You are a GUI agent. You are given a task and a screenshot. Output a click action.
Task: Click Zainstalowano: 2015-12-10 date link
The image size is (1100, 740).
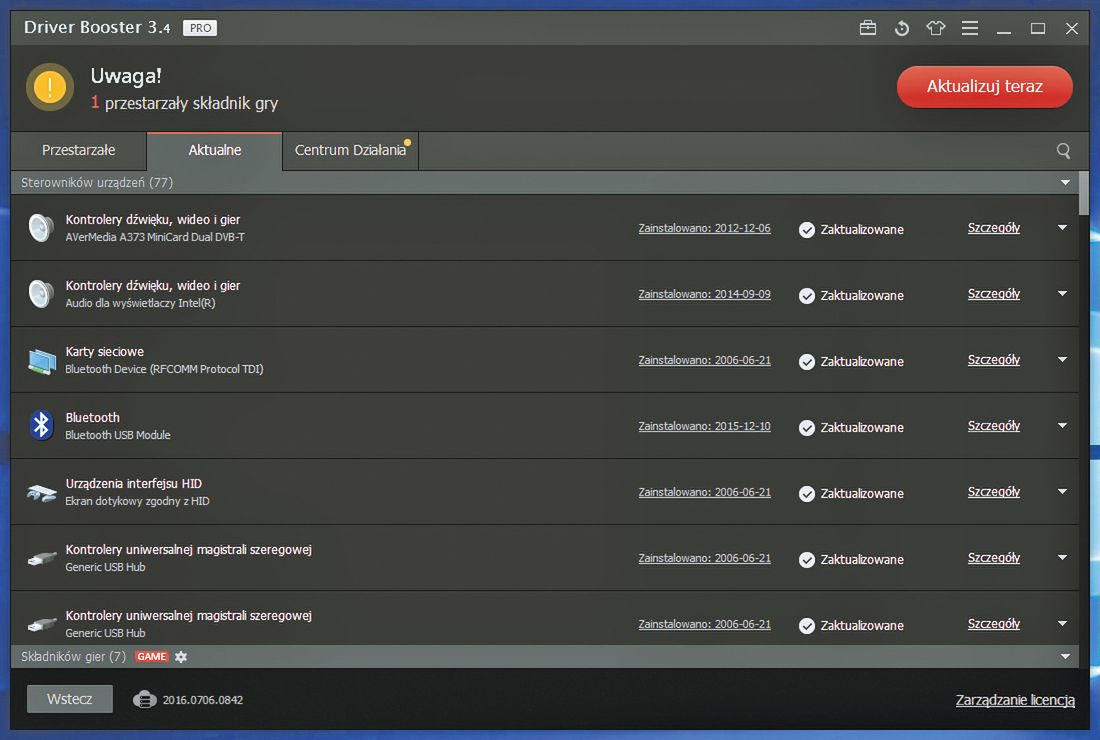(704, 426)
